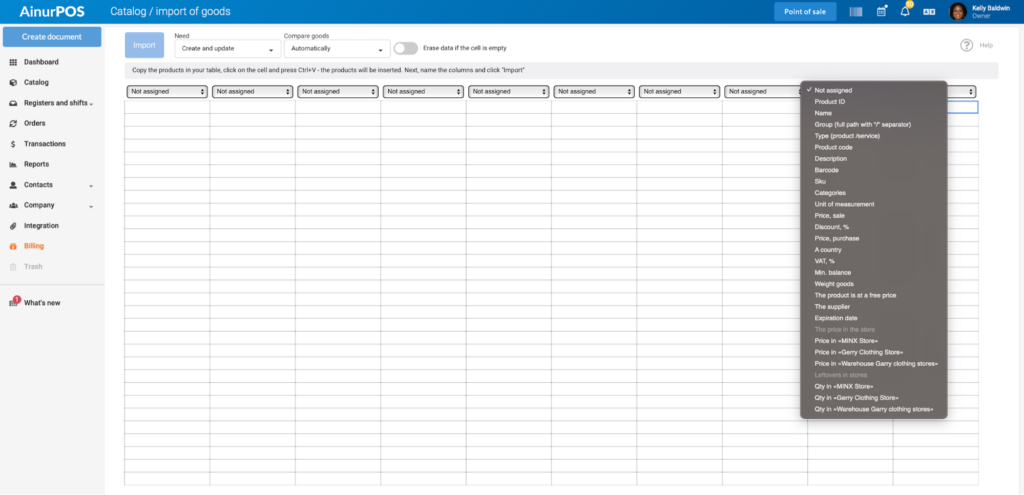The width and height of the screenshot is (1024, 495).
Task: Click the Contacts person icon
Action: (x=13, y=185)
